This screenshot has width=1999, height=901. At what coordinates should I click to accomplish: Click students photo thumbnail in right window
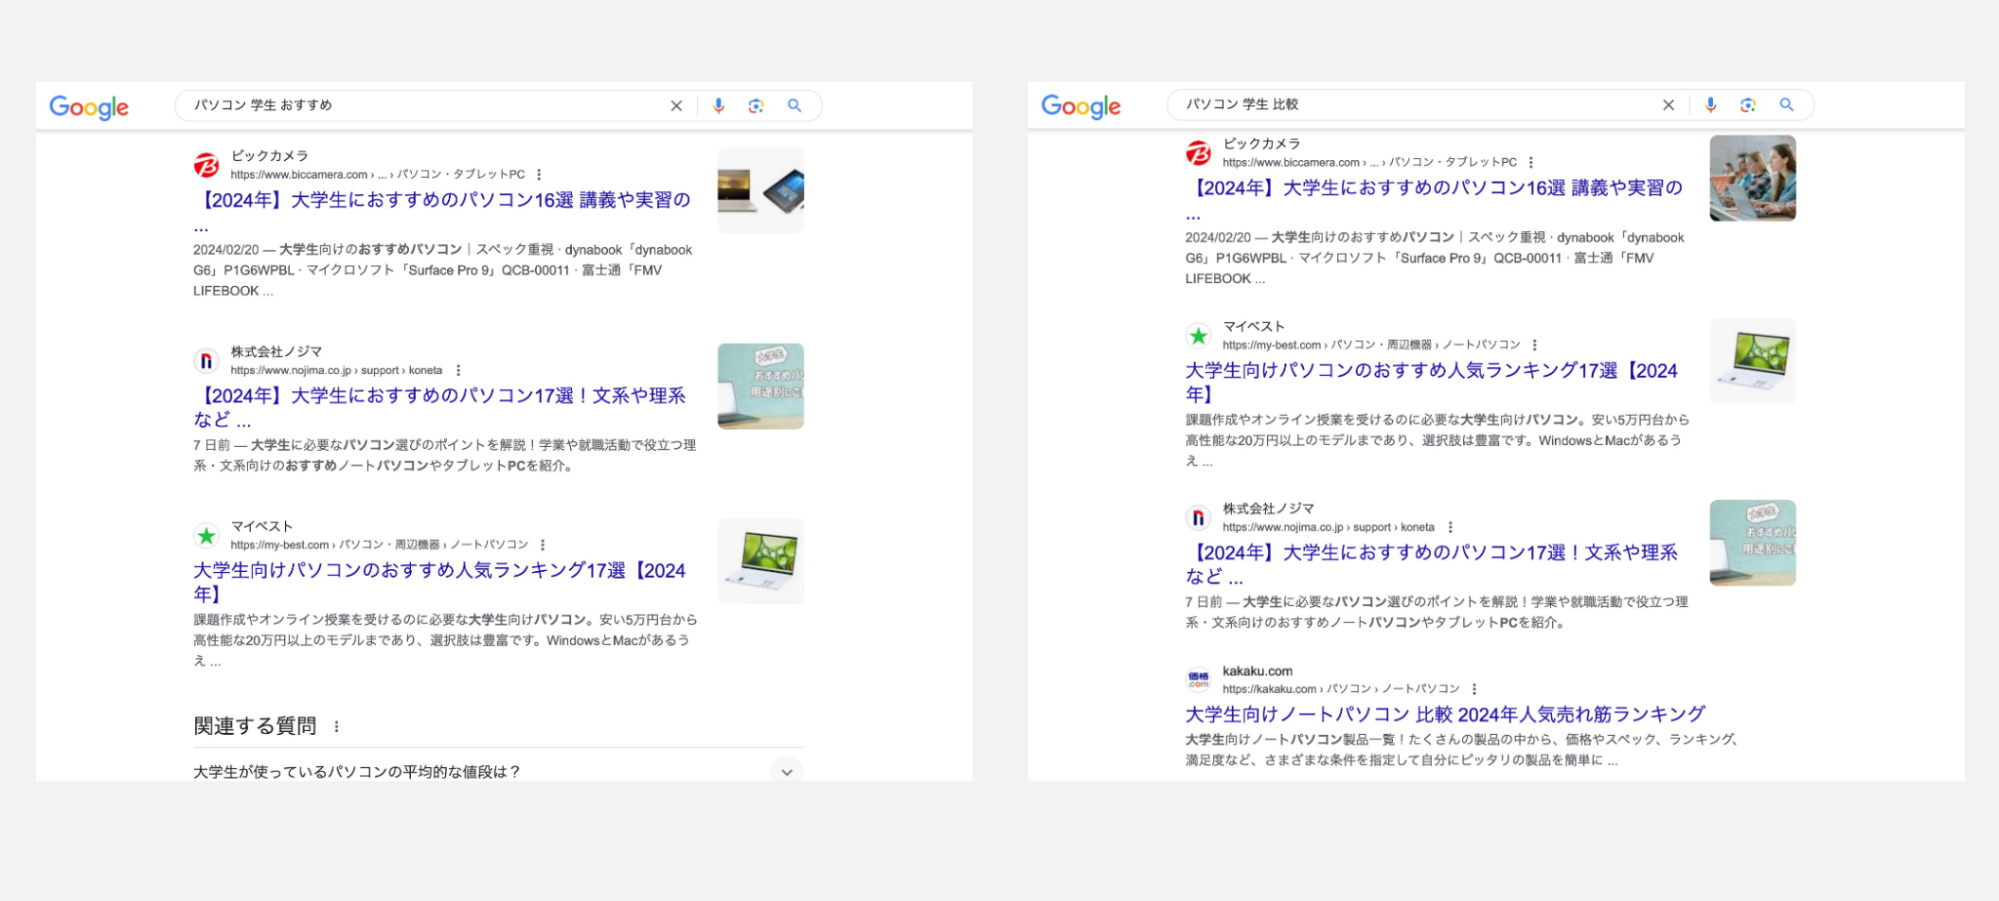coord(1753,178)
